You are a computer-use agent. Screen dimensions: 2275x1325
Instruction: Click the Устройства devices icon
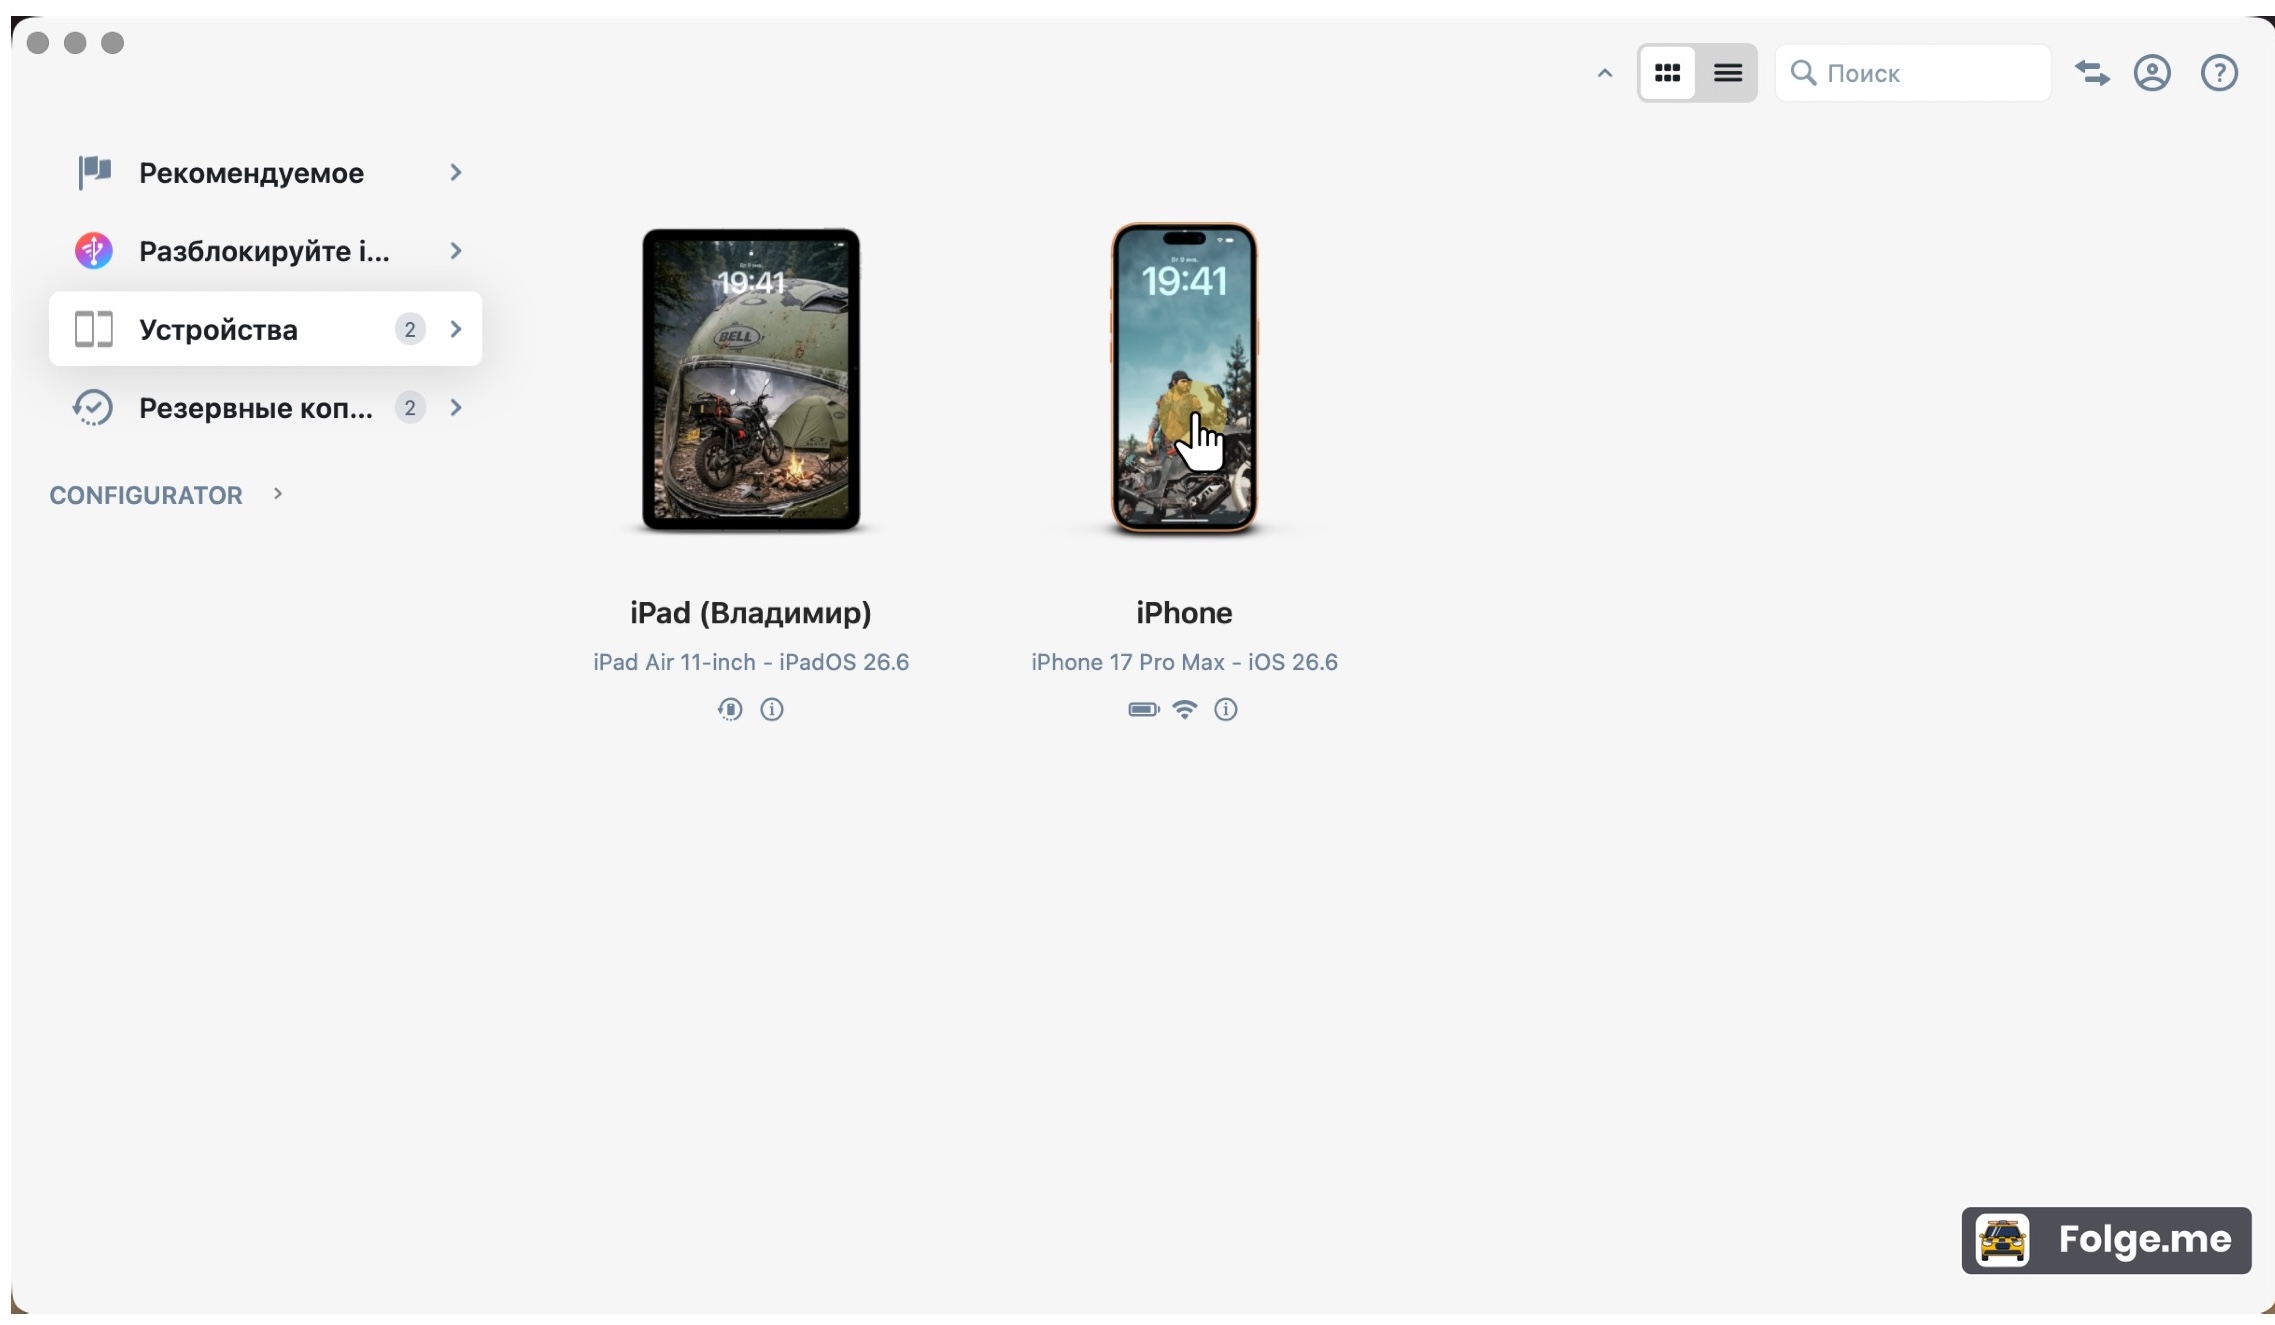point(94,329)
